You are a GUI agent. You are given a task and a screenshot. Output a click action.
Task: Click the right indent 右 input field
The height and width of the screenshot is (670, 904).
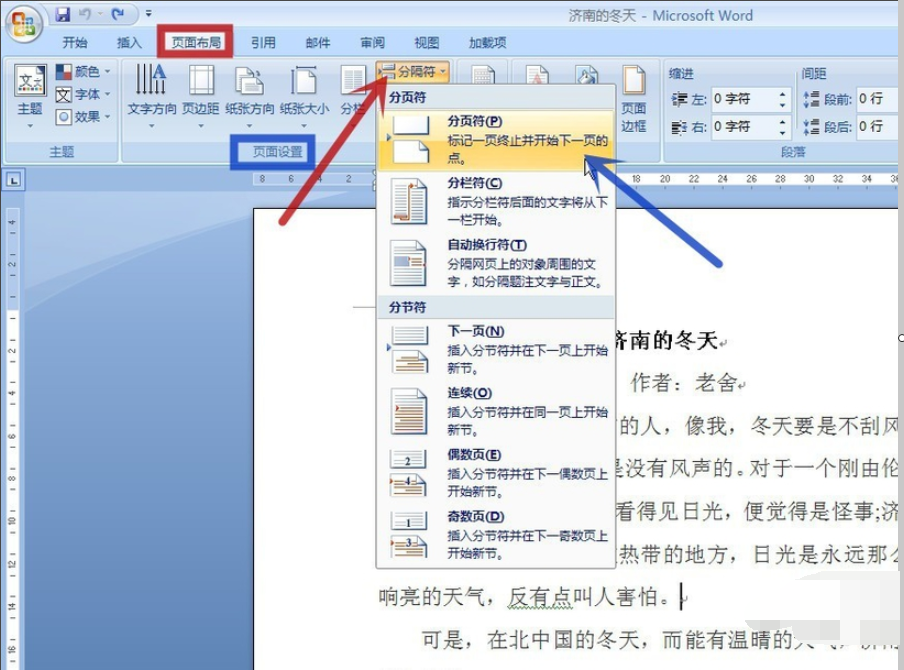743,126
